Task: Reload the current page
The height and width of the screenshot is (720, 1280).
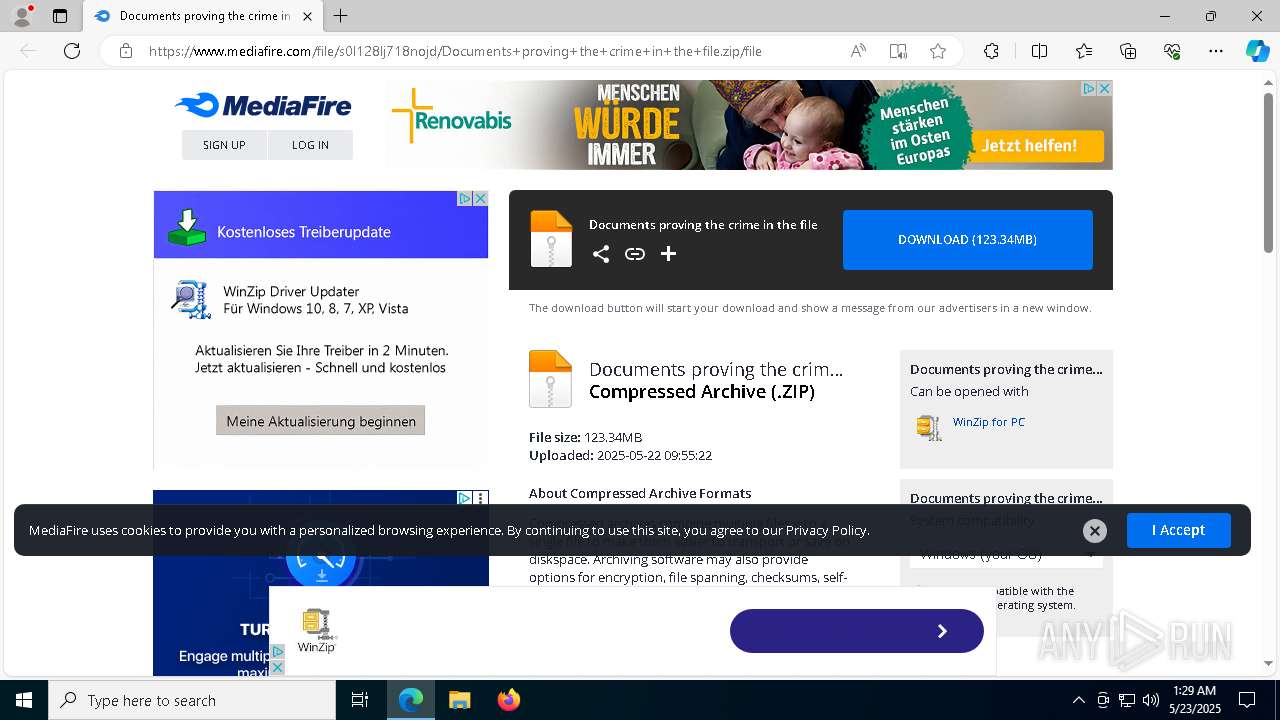Action: [x=72, y=51]
